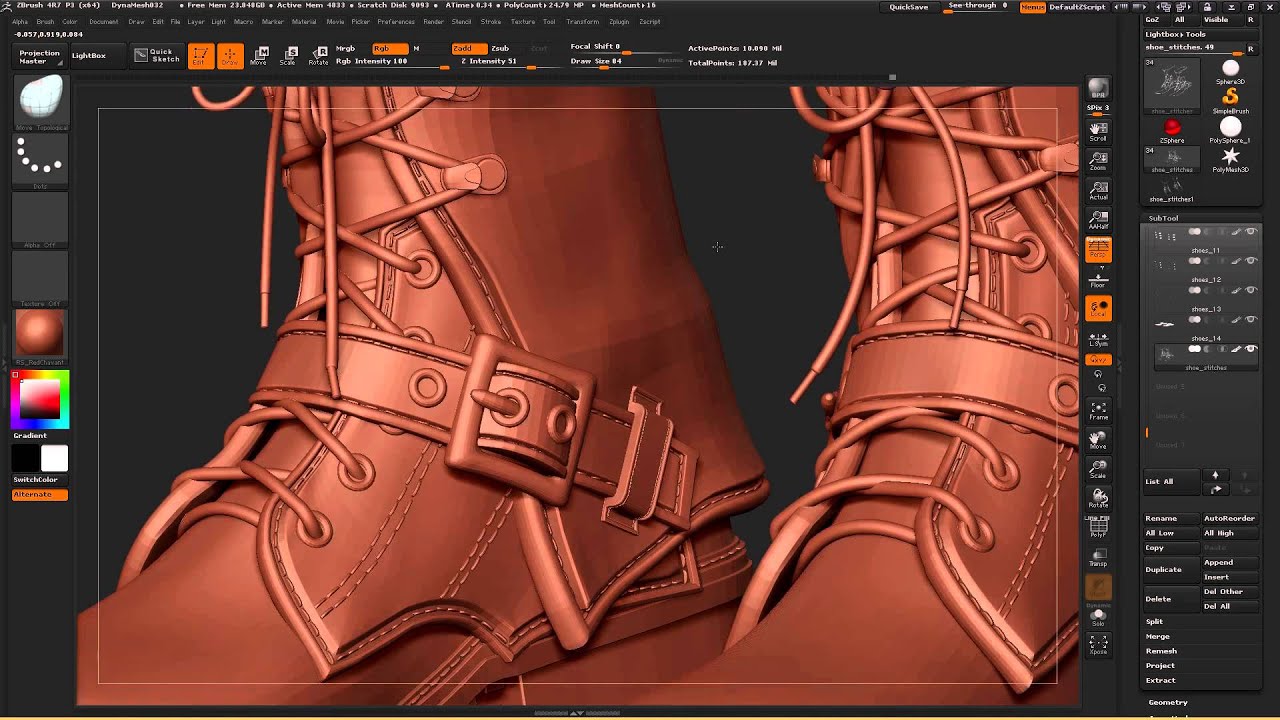
Task: Expand the Geometry palette section
Action: click(1168, 702)
